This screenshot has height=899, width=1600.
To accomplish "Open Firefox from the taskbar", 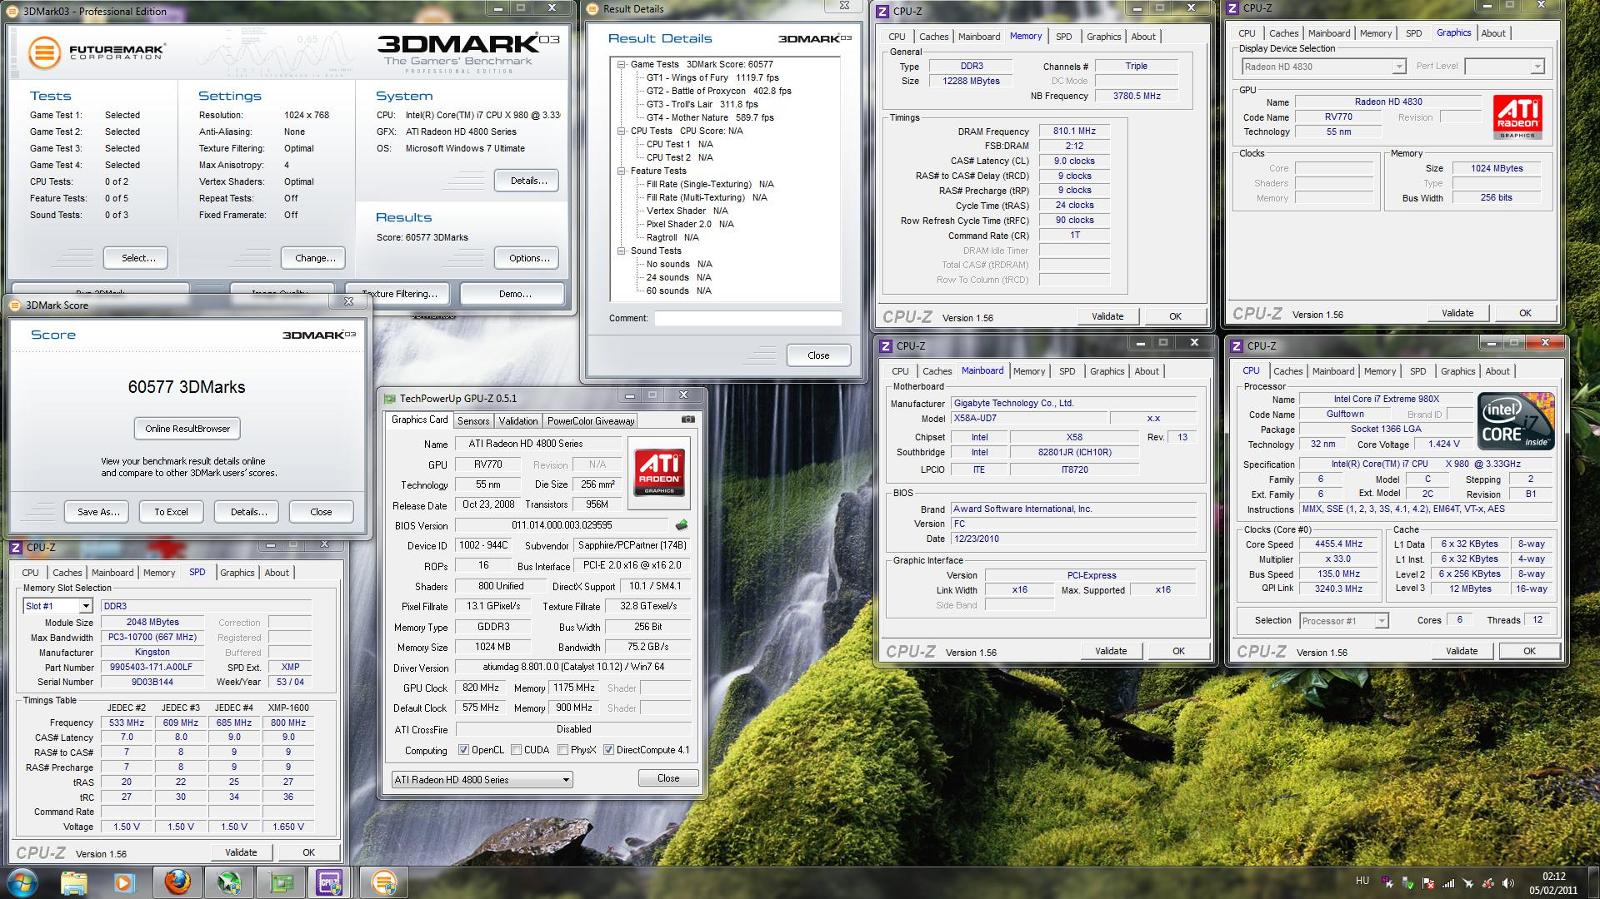I will (x=177, y=882).
